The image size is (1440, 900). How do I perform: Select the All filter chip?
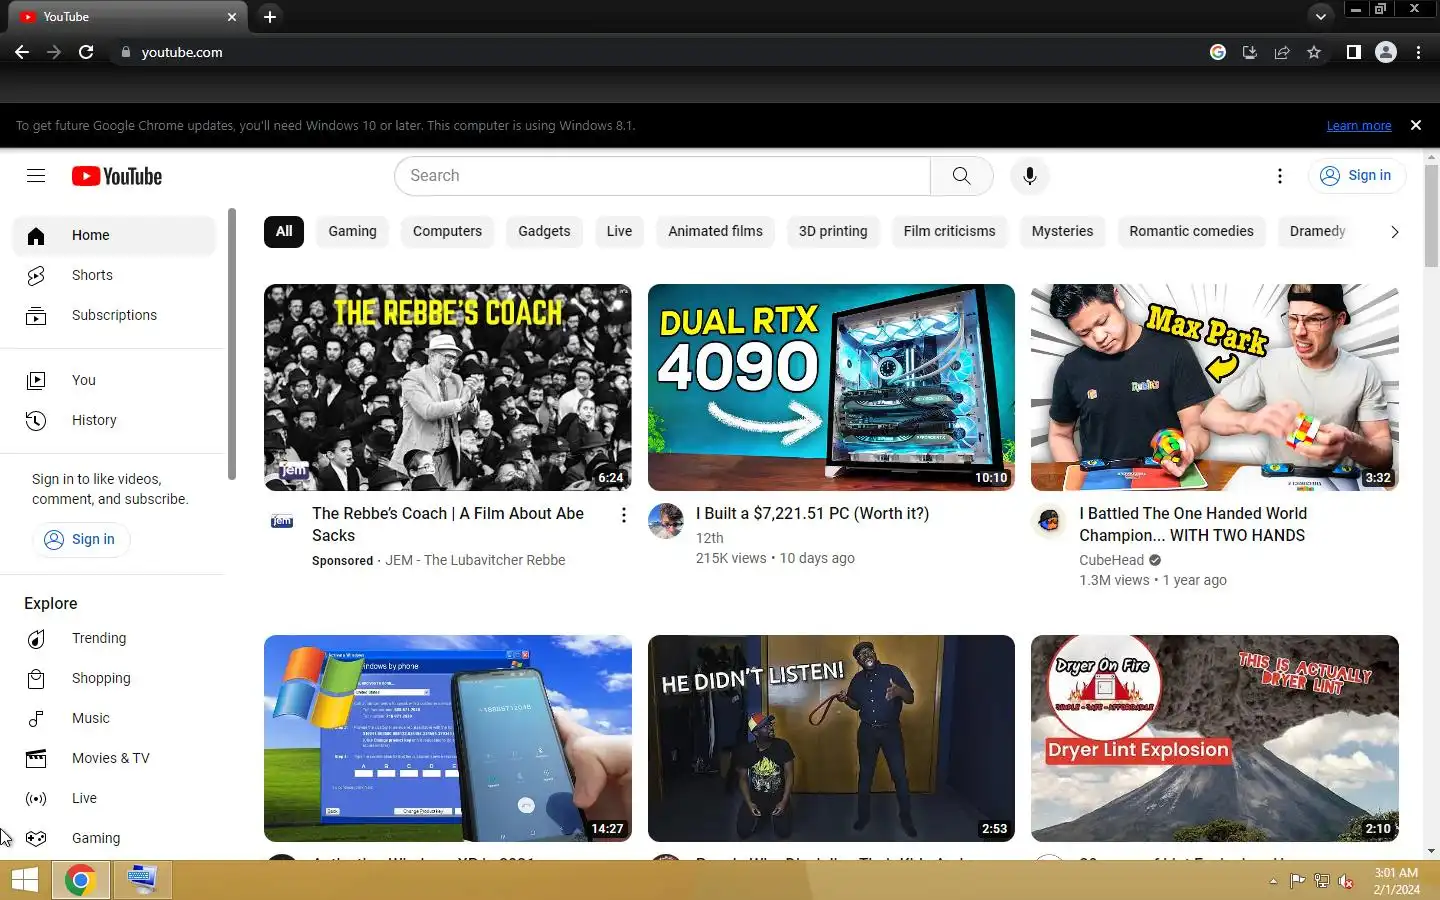pyautogui.click(x=284, y=231)
